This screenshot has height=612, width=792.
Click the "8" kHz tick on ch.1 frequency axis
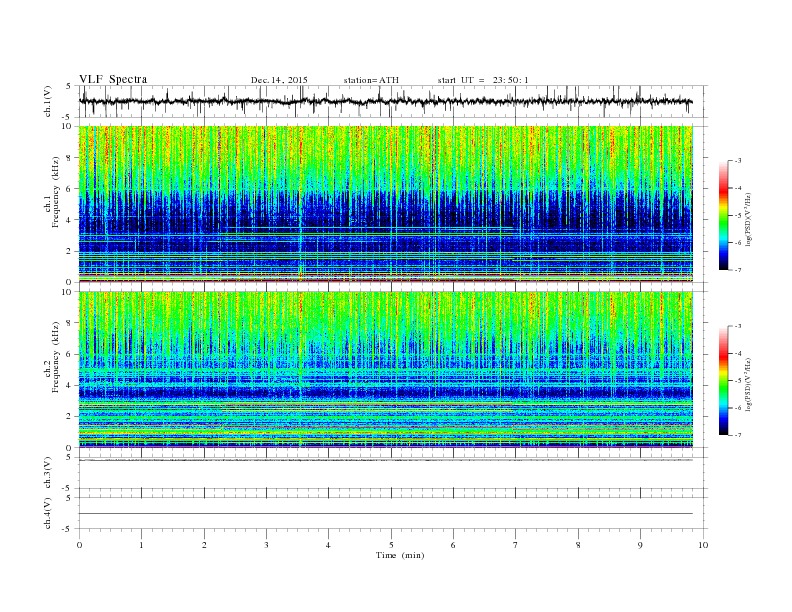pos(69,158)
